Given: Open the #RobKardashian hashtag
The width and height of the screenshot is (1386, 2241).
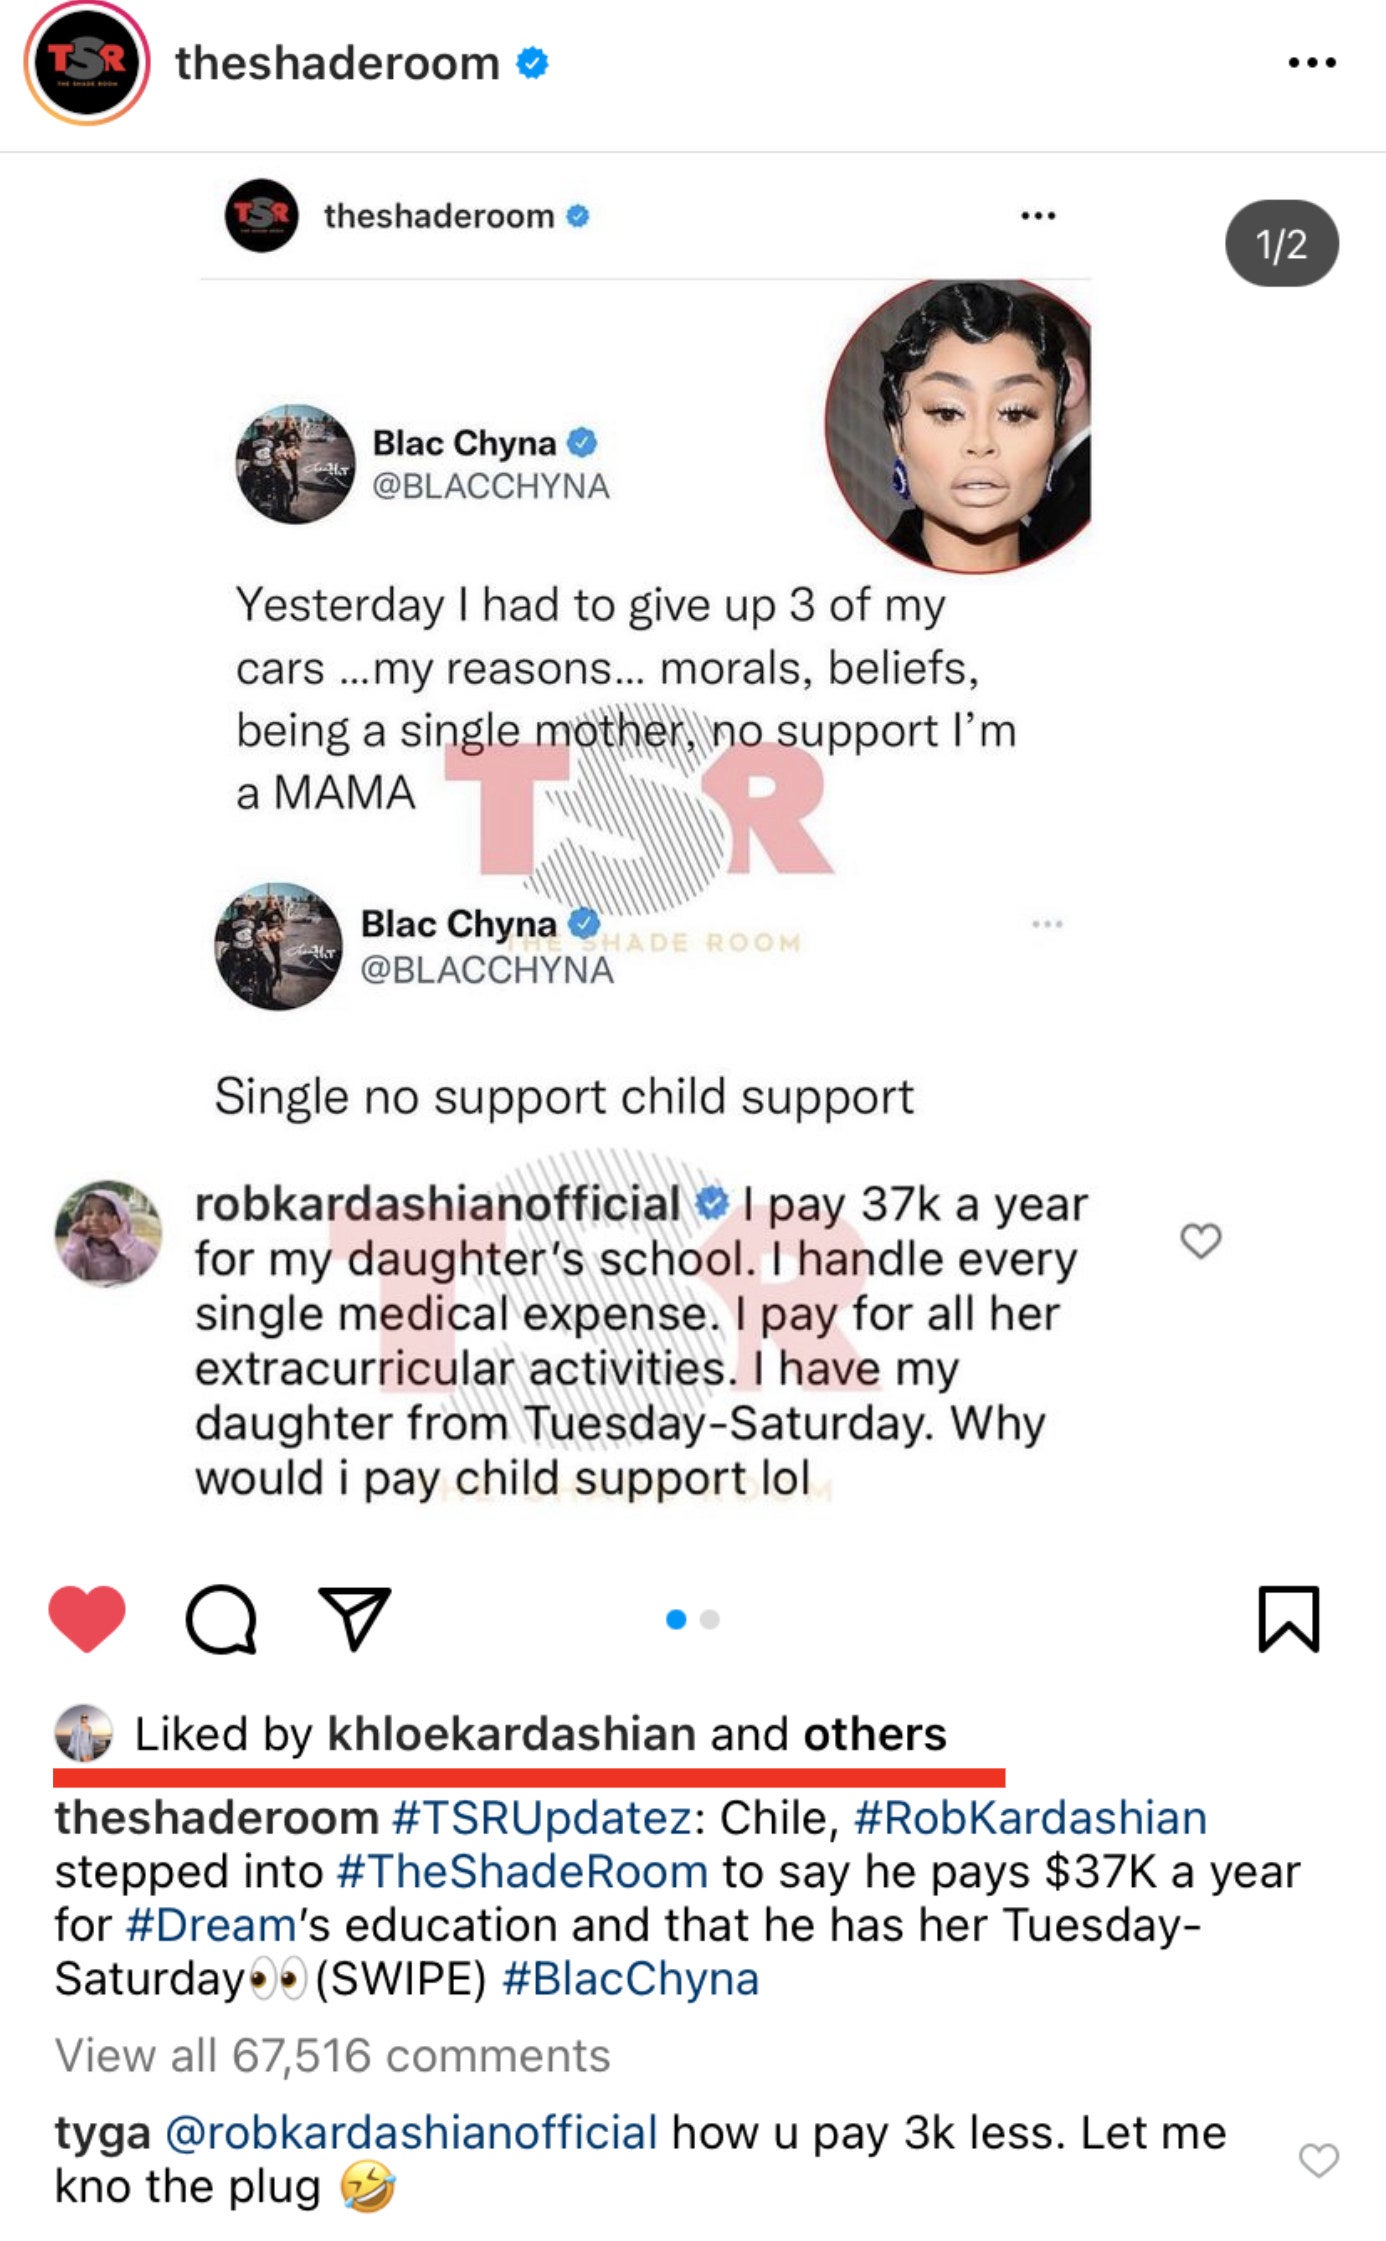Looking at the screenshot, I should pyautogui.click(x=1030, y=1818).
